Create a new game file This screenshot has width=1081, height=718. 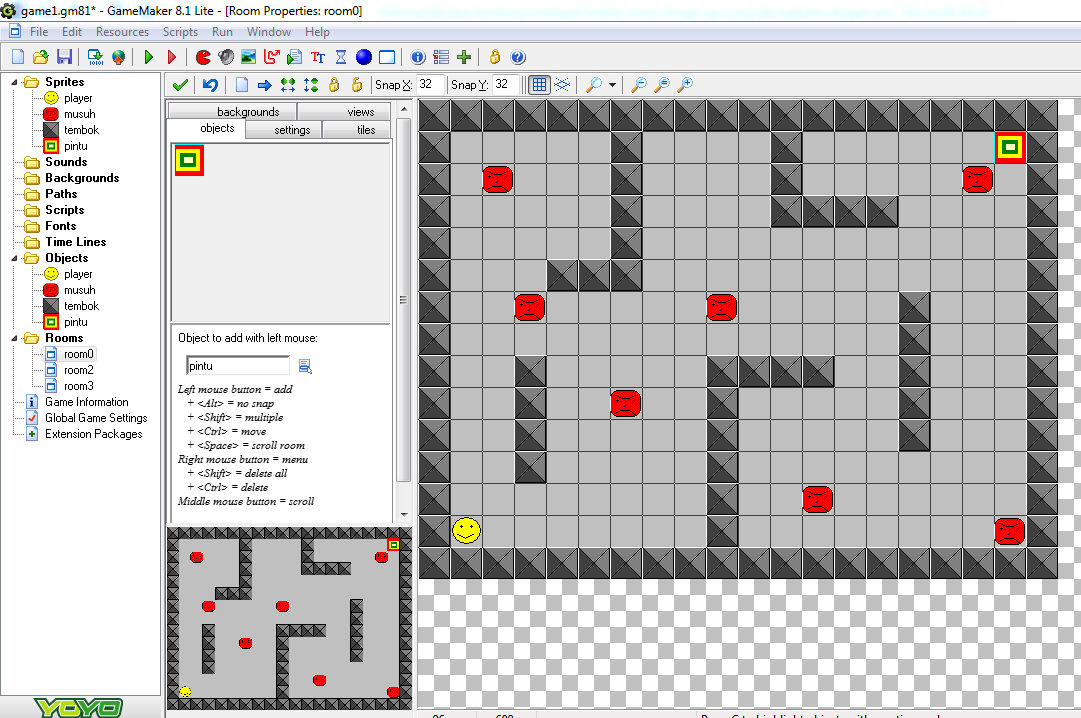coord(19,57)
